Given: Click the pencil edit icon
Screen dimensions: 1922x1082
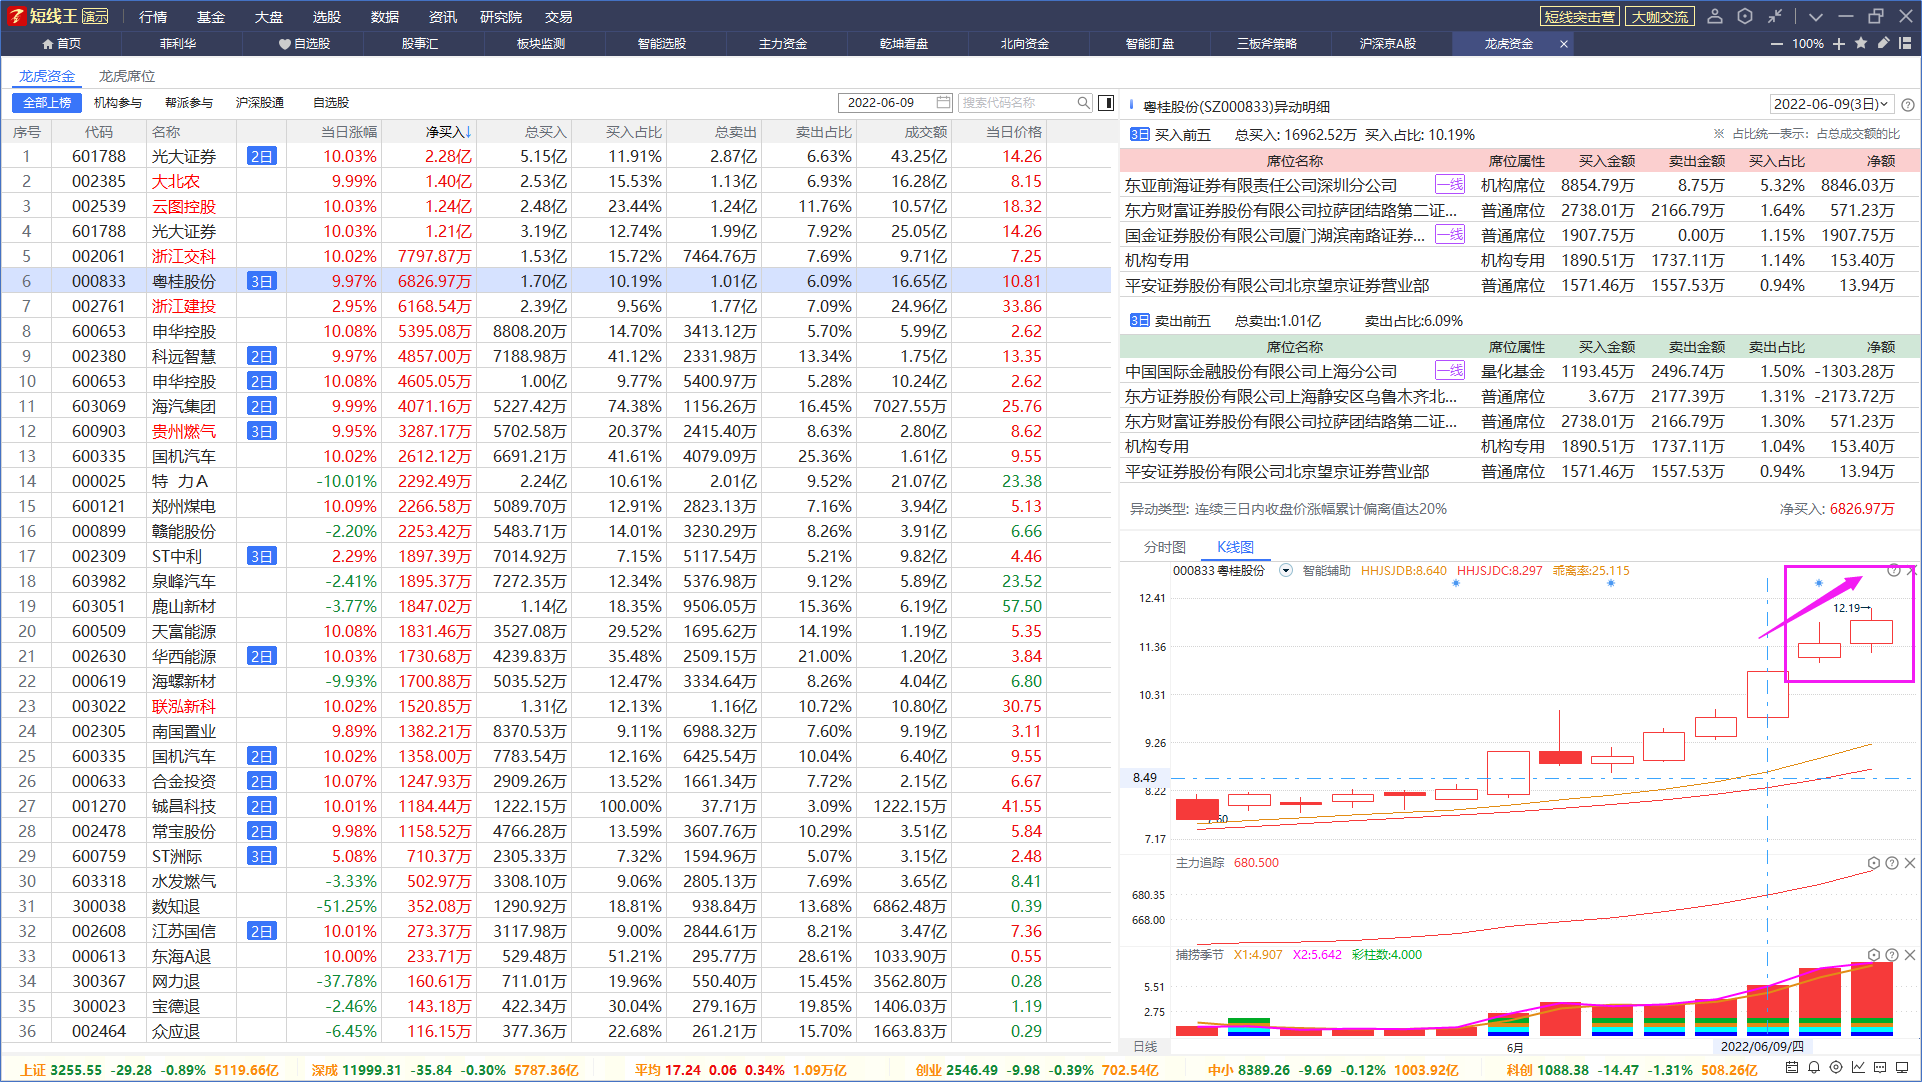Looking at the screenshot, I should pyautogui.click(x=1883, y=43).
